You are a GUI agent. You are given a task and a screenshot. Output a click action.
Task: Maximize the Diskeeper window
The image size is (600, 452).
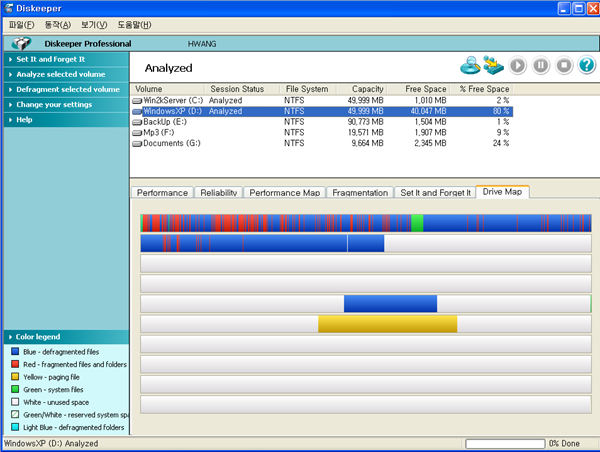click(579, 8)
